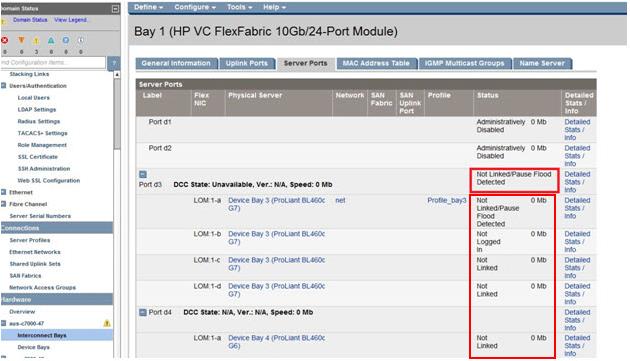Open the Domain Status link
630x361 pixels.
click(30, 20)
